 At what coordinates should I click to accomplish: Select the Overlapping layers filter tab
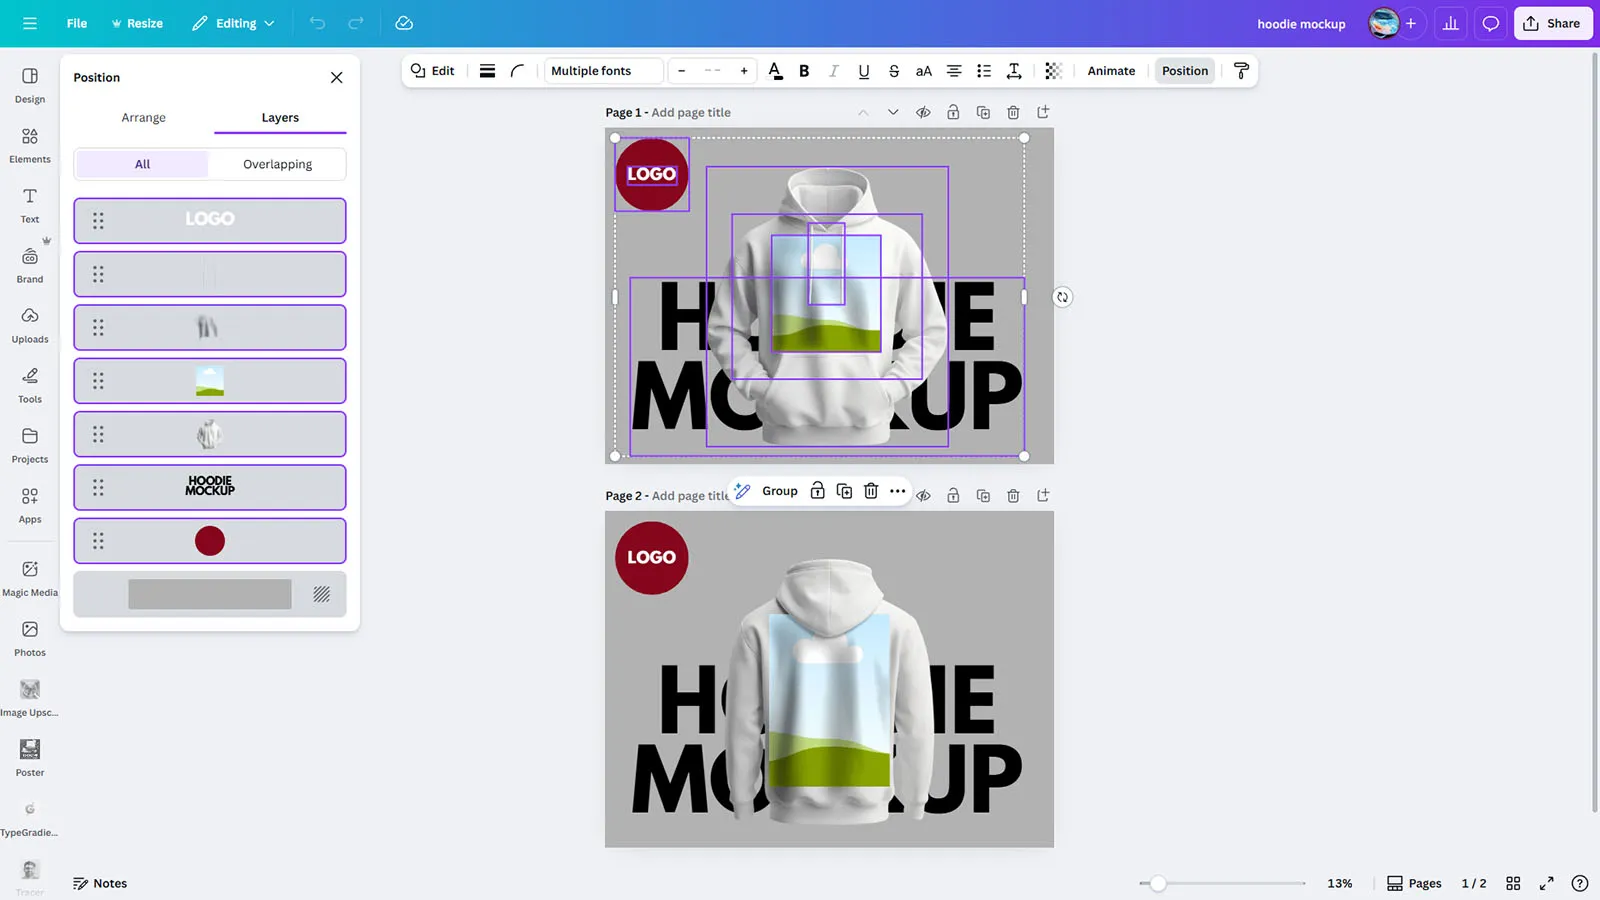[x=277, y=164]
